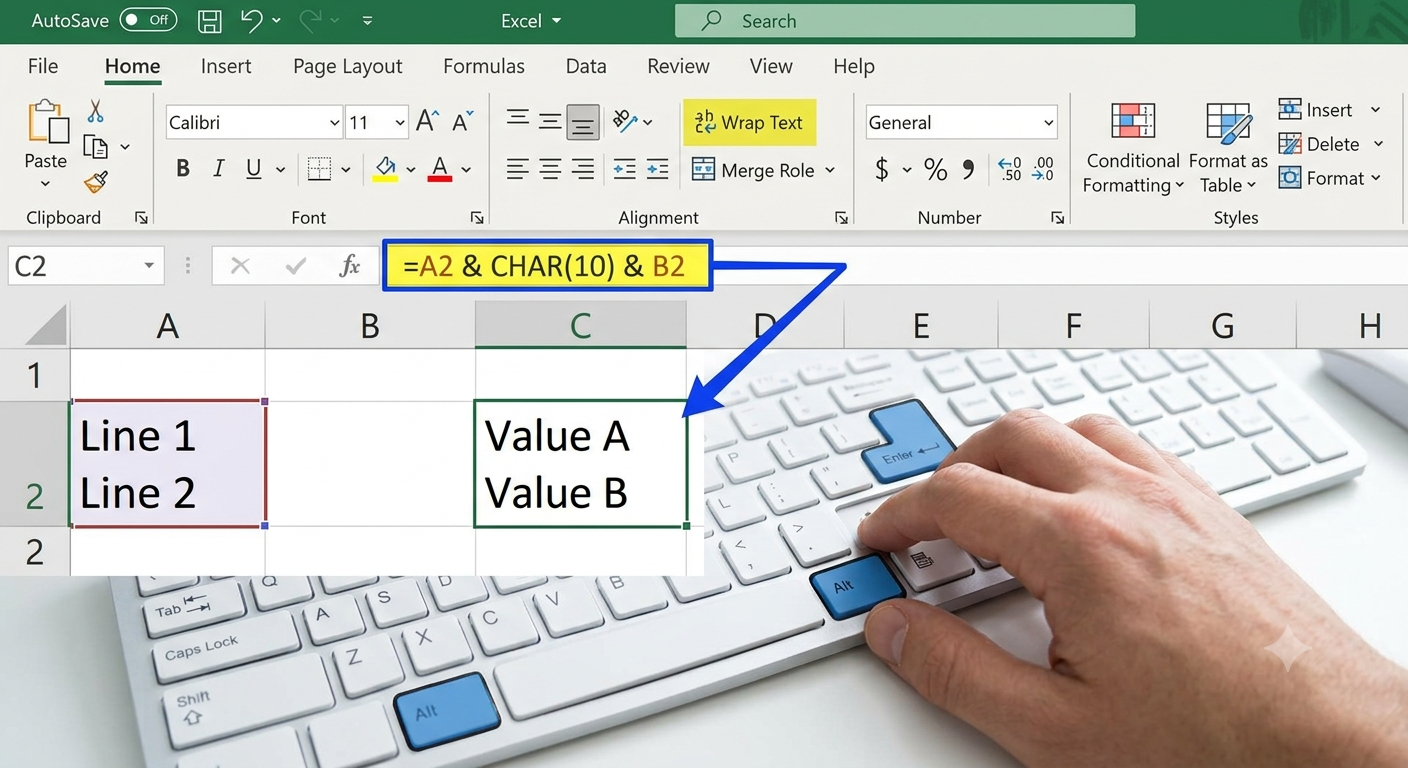Click Decrease Decimal icon
The image size is (1408, 768).
tap(1043, 169)
